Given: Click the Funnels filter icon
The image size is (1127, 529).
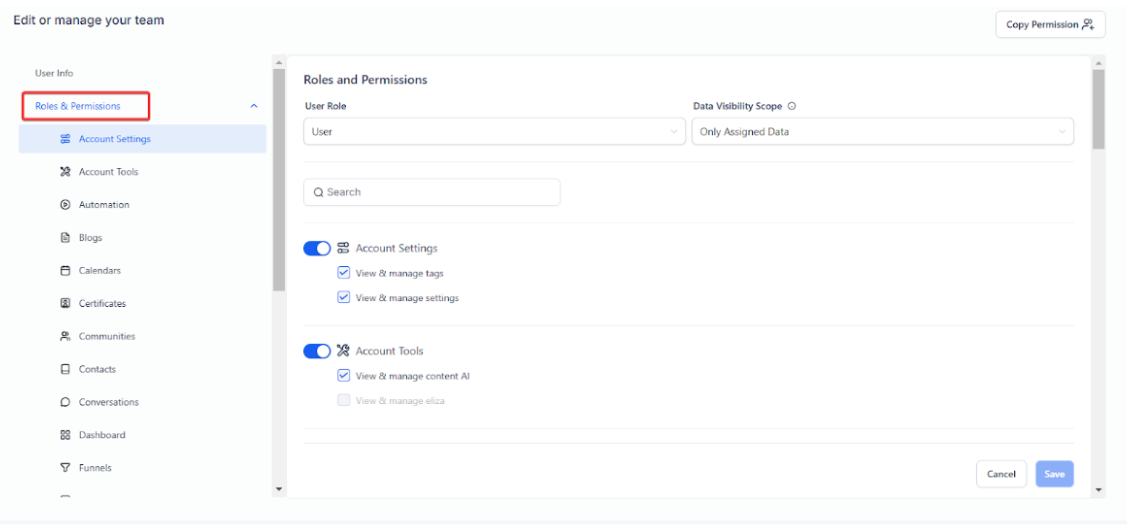Looking at the screenshot, I should (x=65, y=468).
